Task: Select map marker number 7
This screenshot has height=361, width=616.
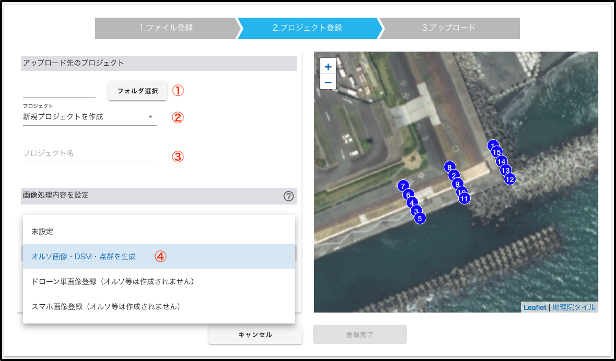Action: coord(403,185)
